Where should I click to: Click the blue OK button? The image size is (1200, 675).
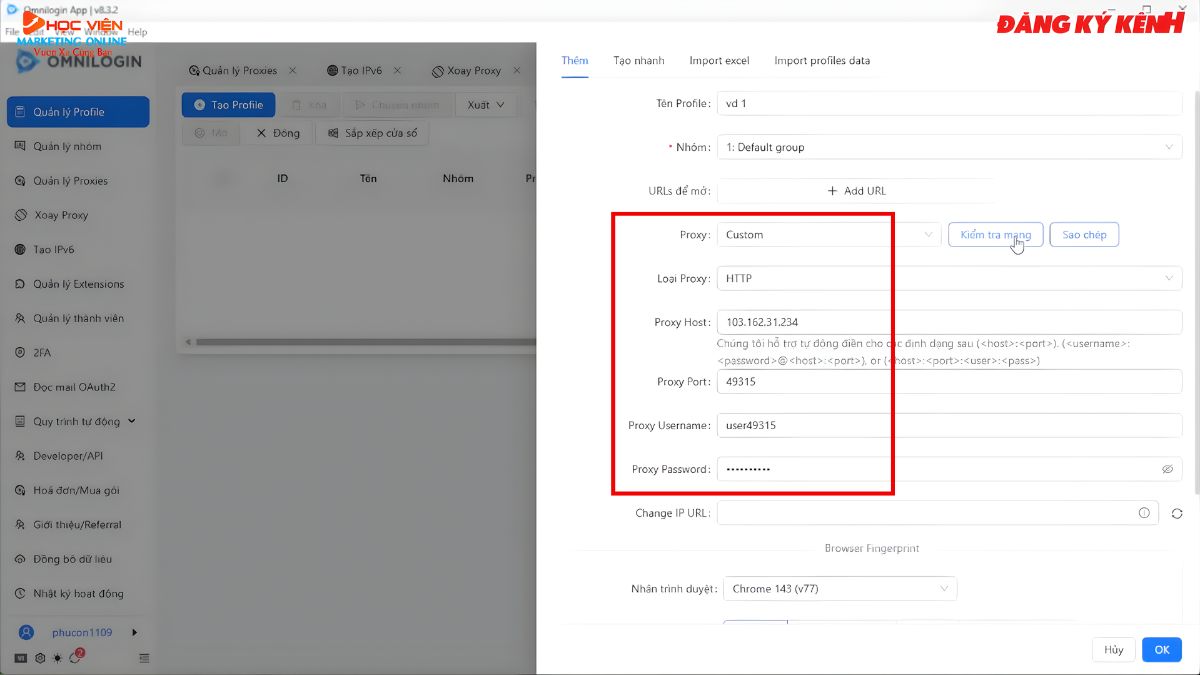point(1161,649)
